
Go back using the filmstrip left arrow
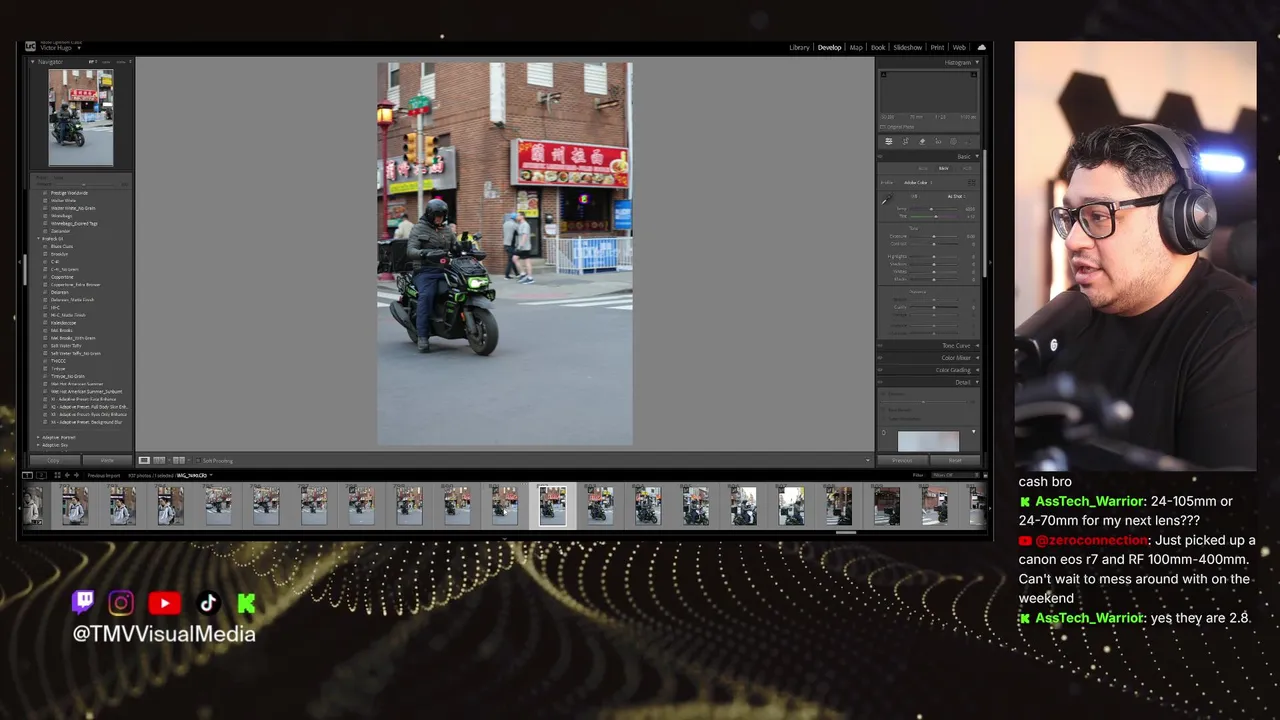tap(67, 475)
